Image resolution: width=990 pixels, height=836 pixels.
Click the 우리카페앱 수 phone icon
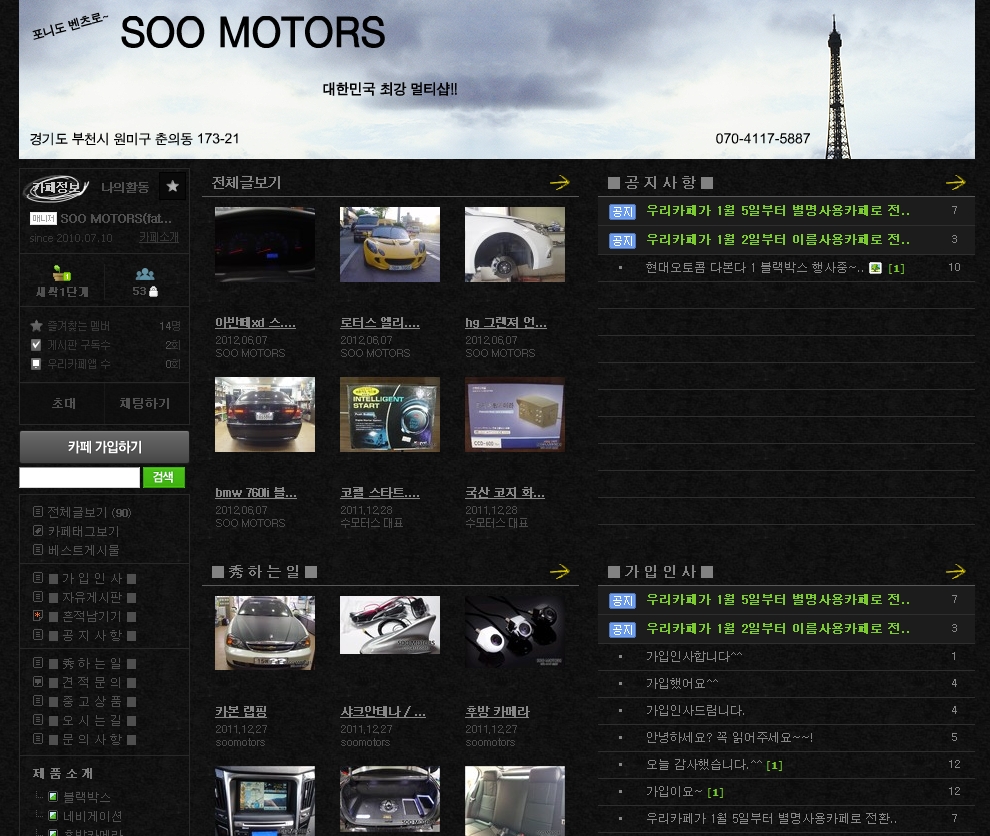[x=37, y=364]
